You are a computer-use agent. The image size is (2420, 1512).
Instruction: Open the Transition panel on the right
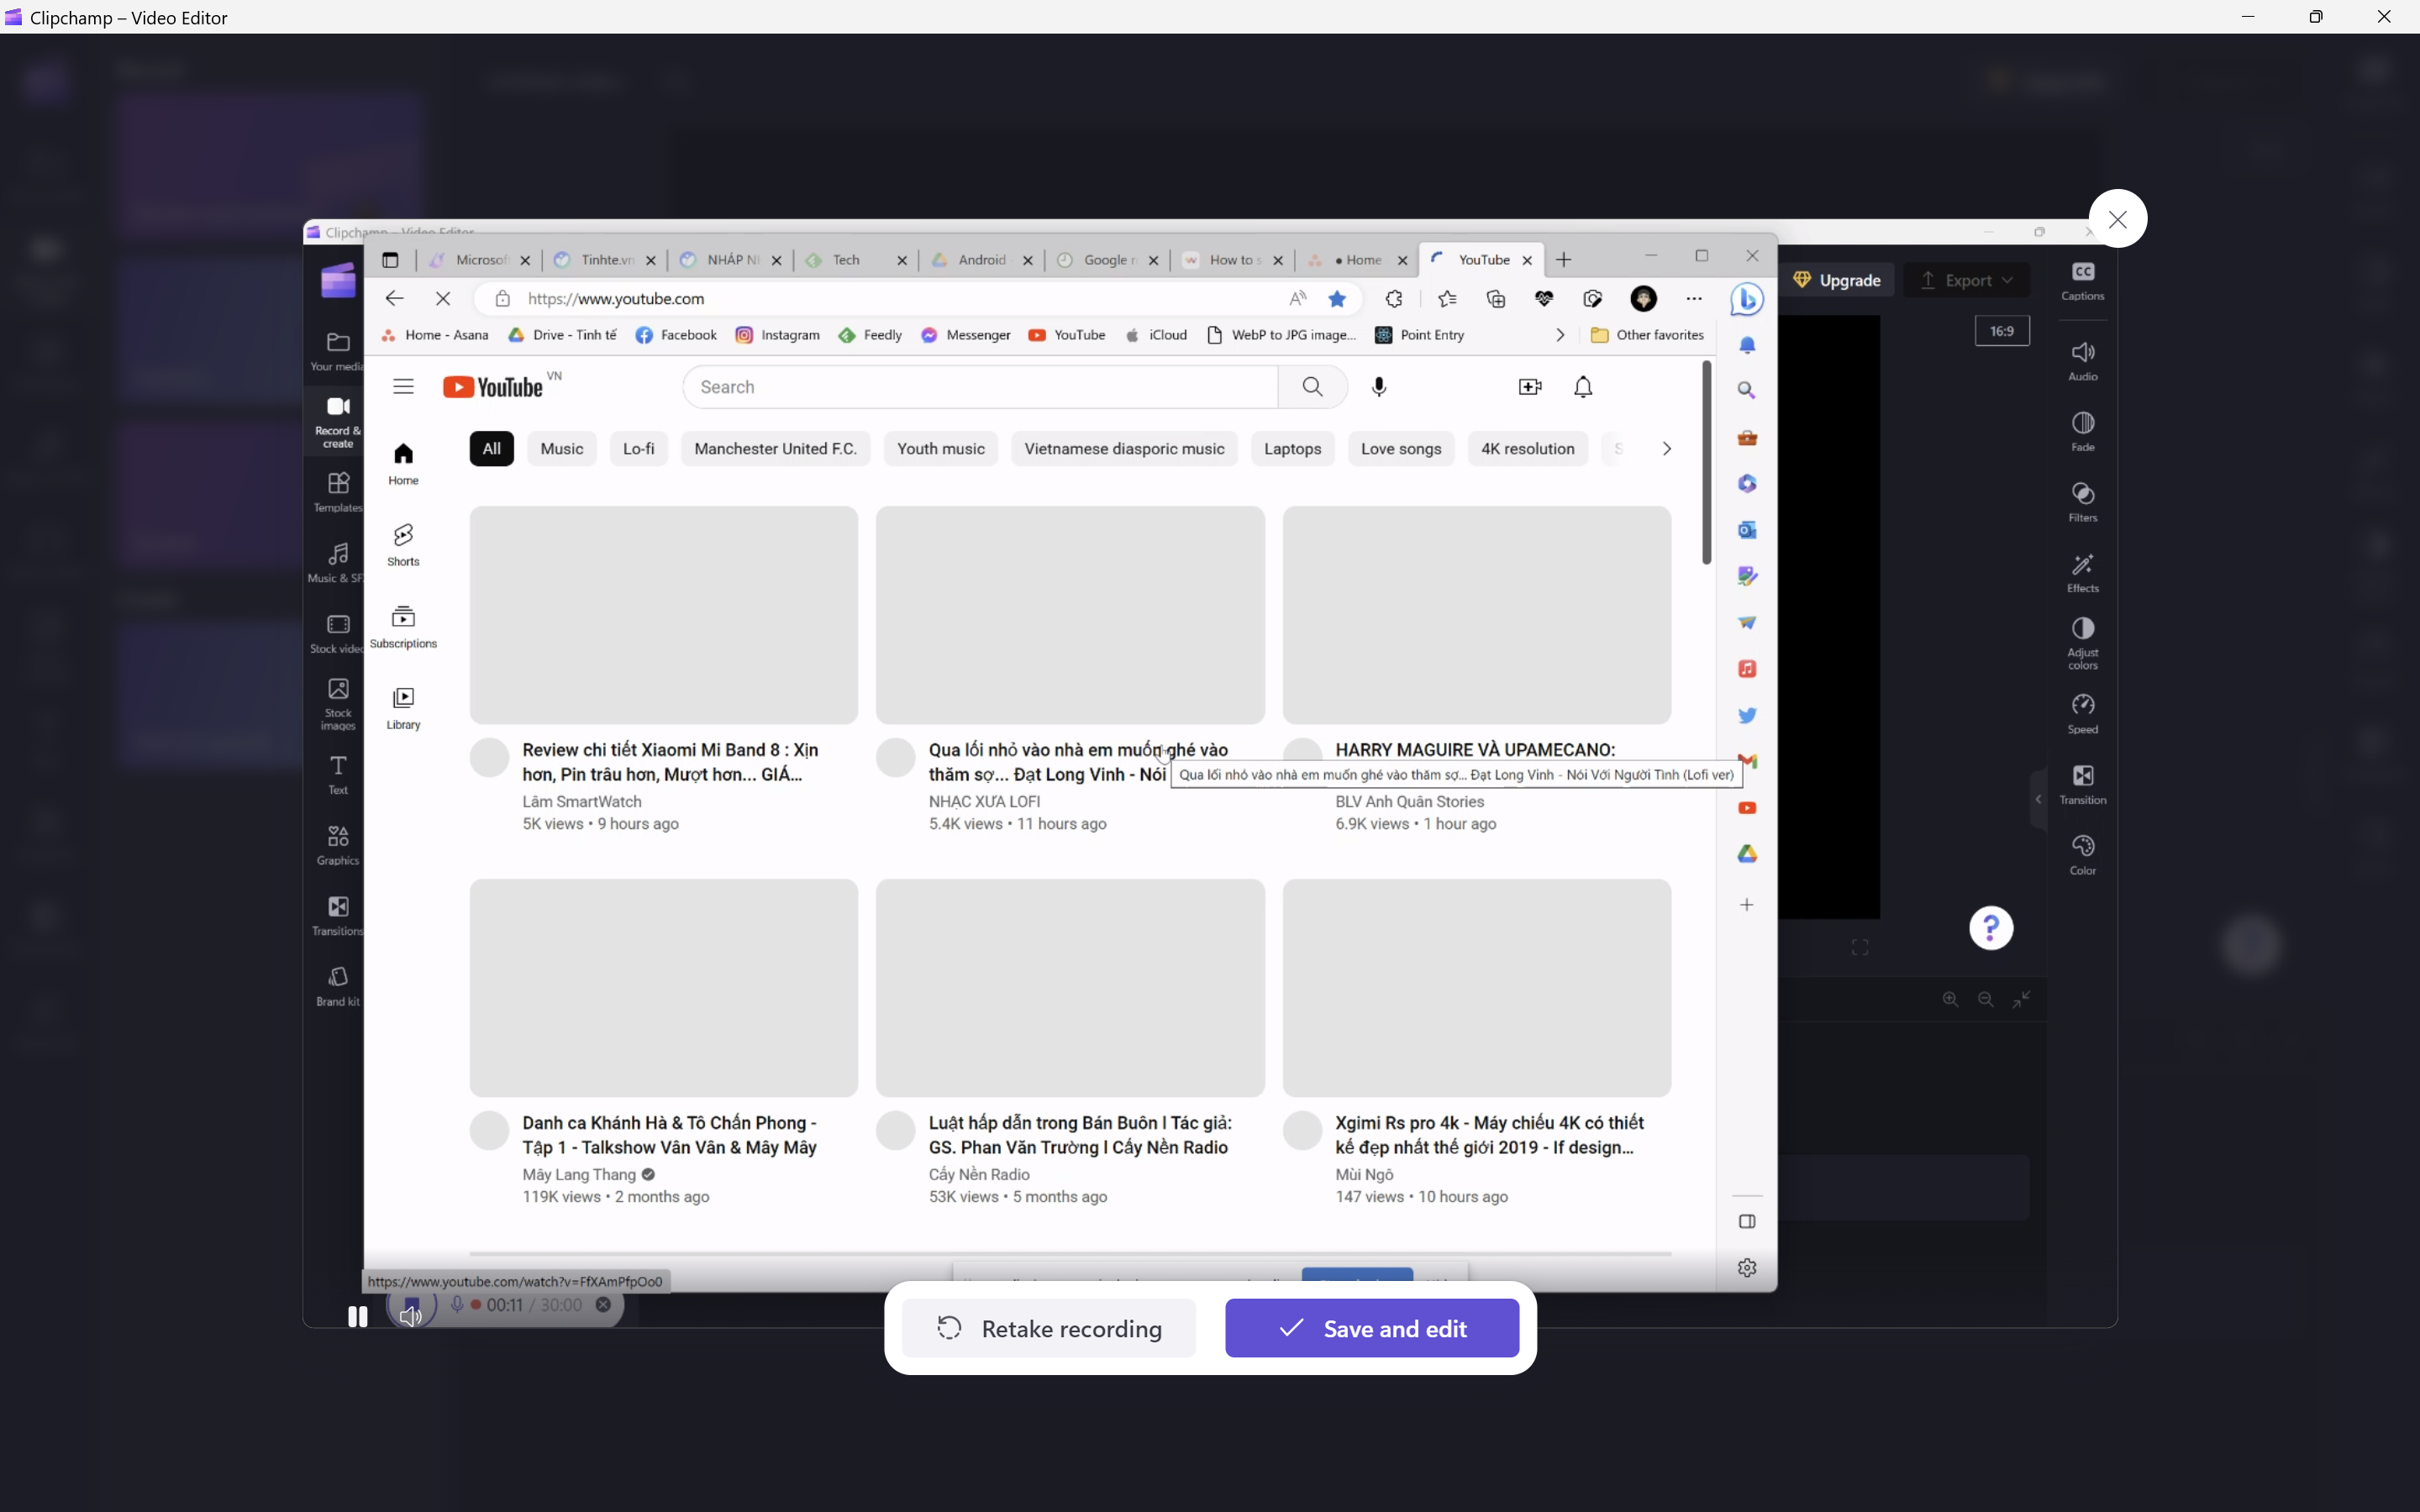2083,785
